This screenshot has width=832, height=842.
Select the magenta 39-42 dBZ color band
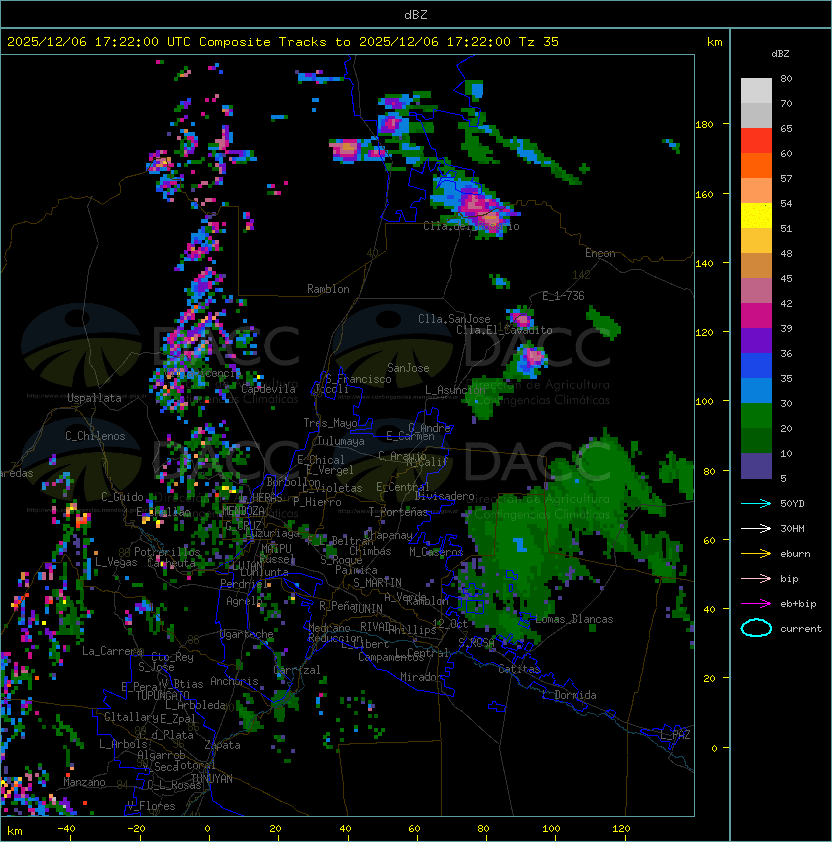point(756,316)
